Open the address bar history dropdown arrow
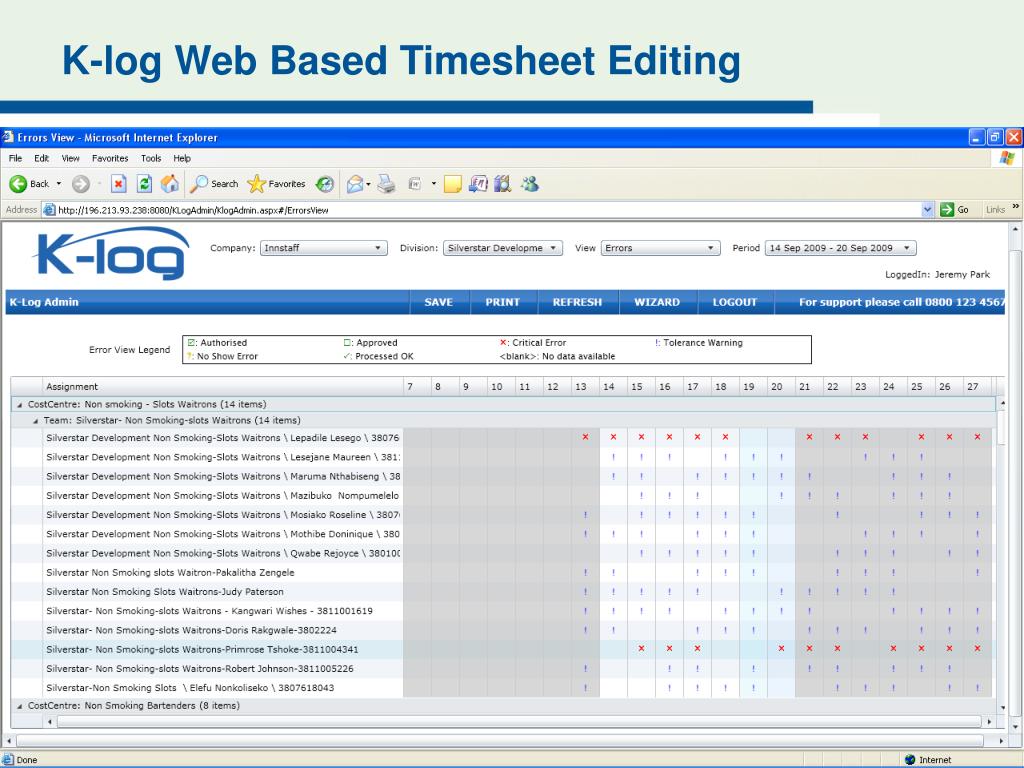 (927, 210)
